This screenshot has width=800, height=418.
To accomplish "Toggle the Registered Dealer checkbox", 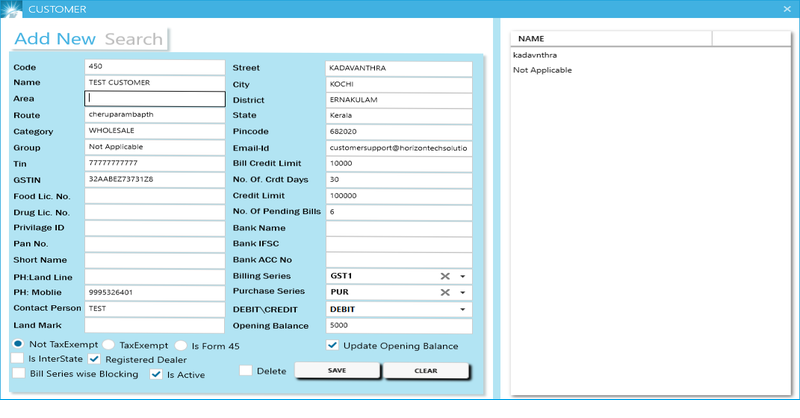I will click(x=94, y=359).
